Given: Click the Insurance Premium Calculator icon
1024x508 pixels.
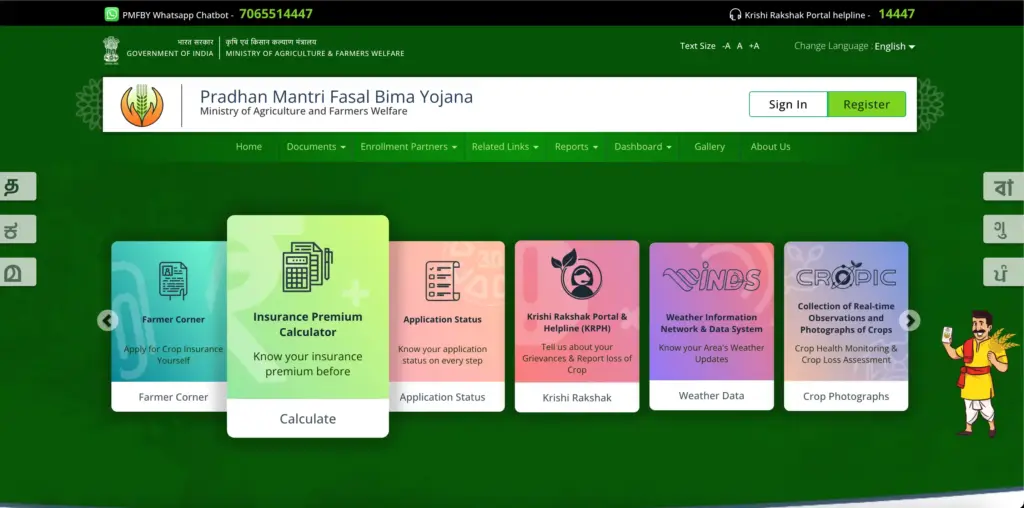Looking at the screenshot, I should coord(308,266).
